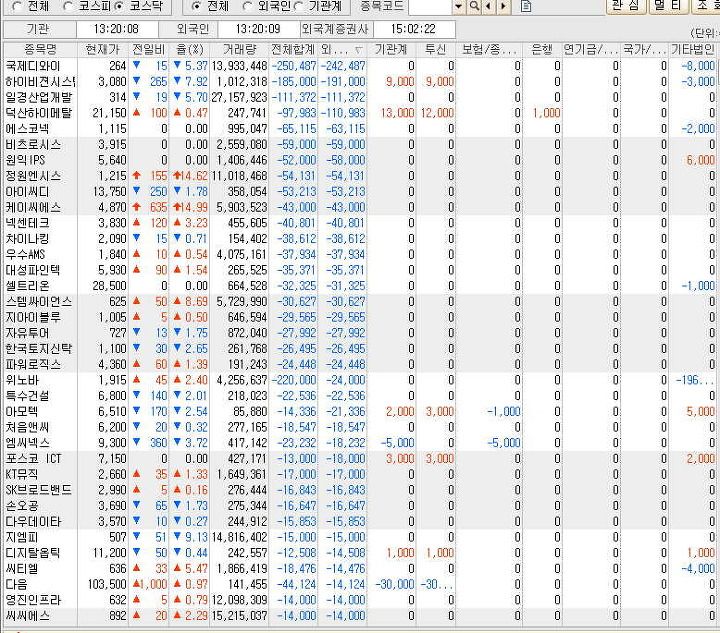Select the 차이나킹 stock row name
This screenshot has width=720, height=633.
[27, 239]
